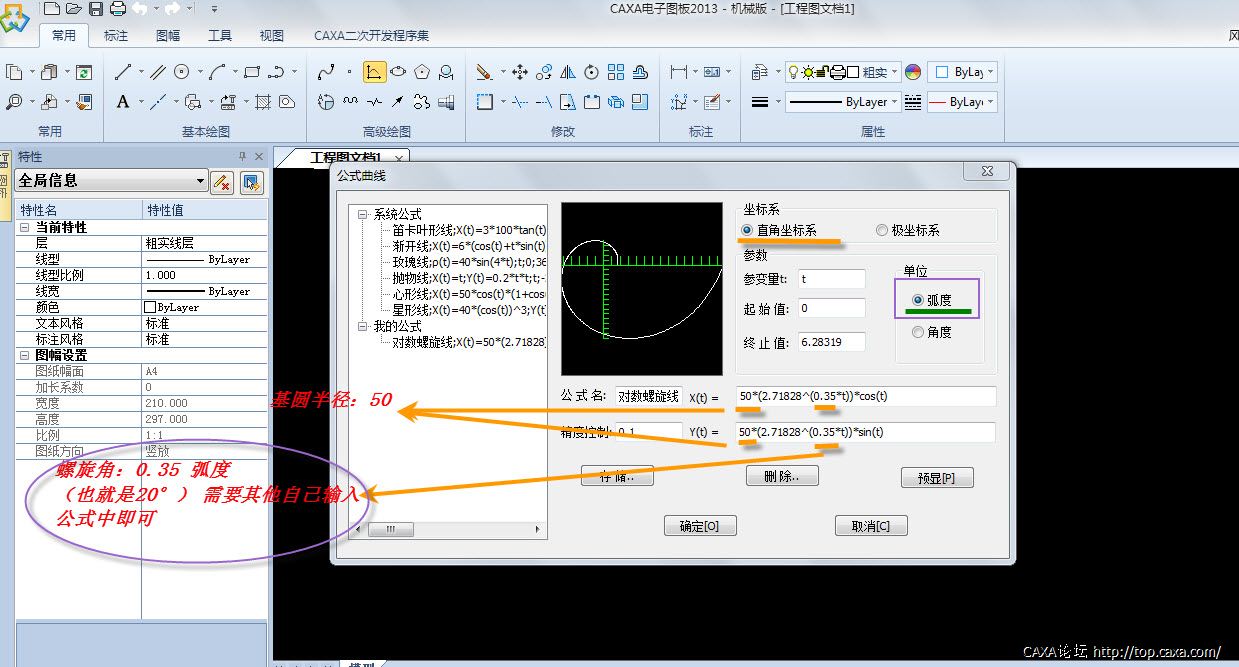Click the mirror tool in the modify group
Screen dimensions: 1239x667
568,72
